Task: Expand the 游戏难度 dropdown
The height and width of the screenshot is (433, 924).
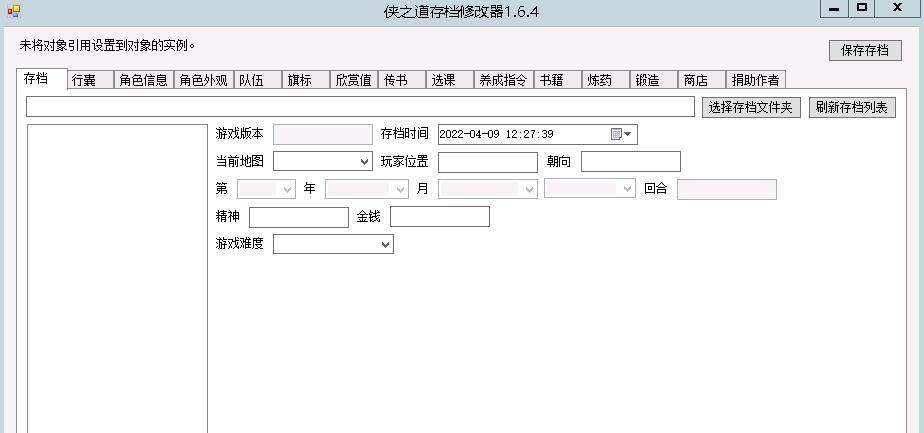Action: [334, 244]
